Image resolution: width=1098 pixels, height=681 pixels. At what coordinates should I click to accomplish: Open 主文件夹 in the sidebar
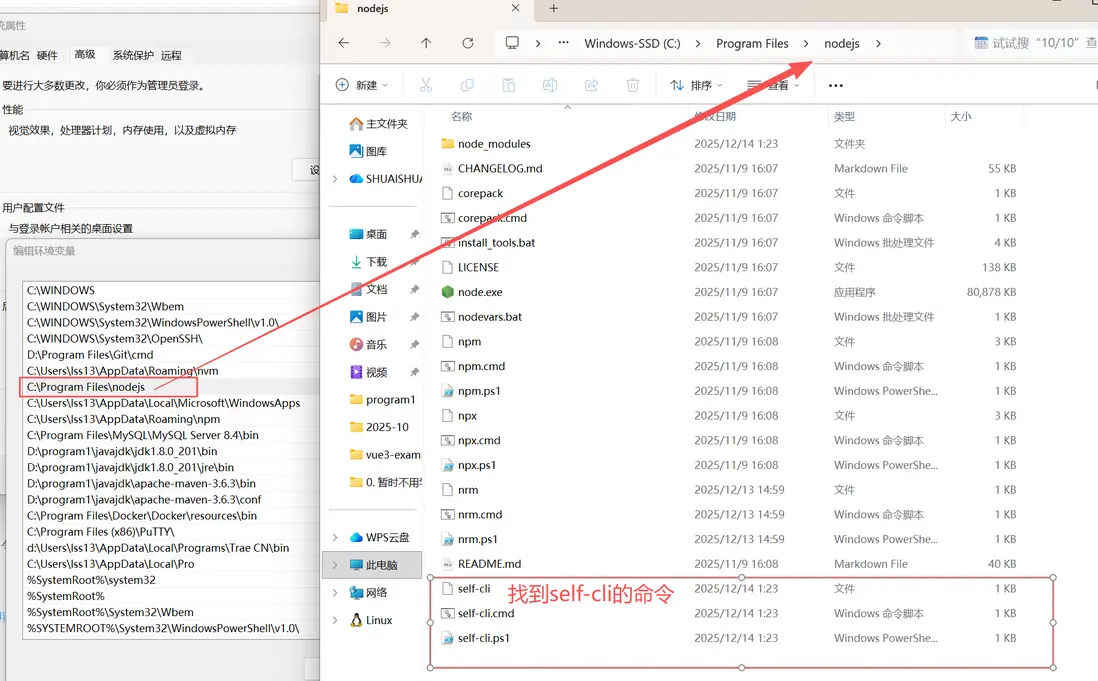coord(378,124)
